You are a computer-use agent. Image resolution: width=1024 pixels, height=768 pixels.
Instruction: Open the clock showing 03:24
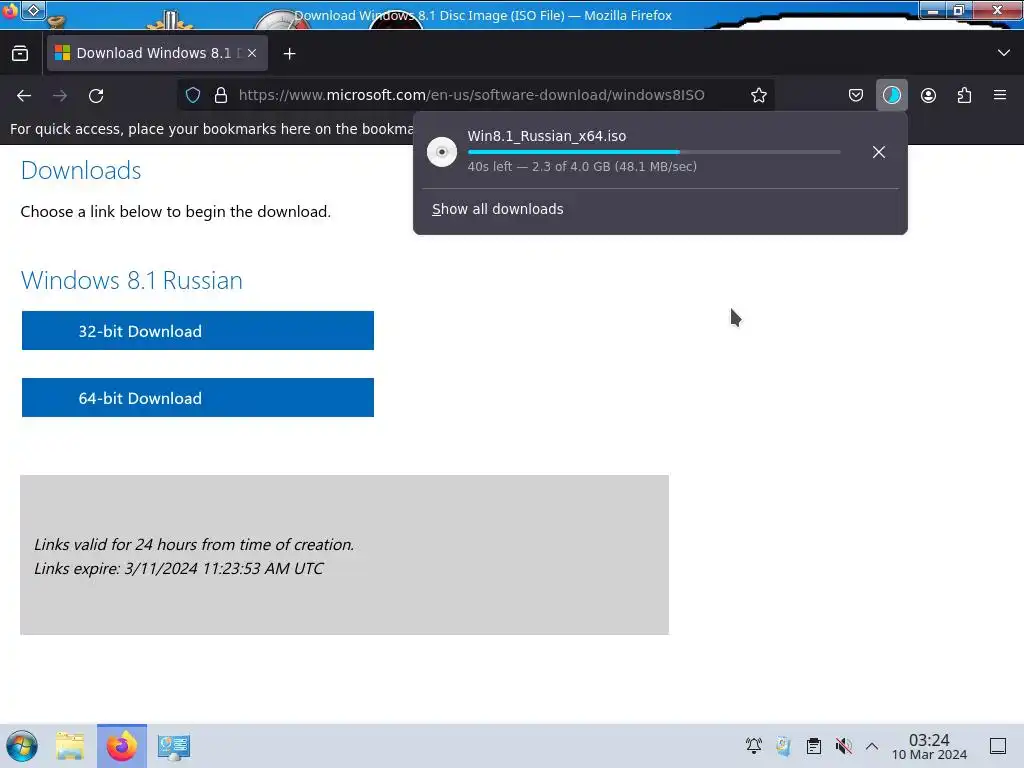(929, 746)
